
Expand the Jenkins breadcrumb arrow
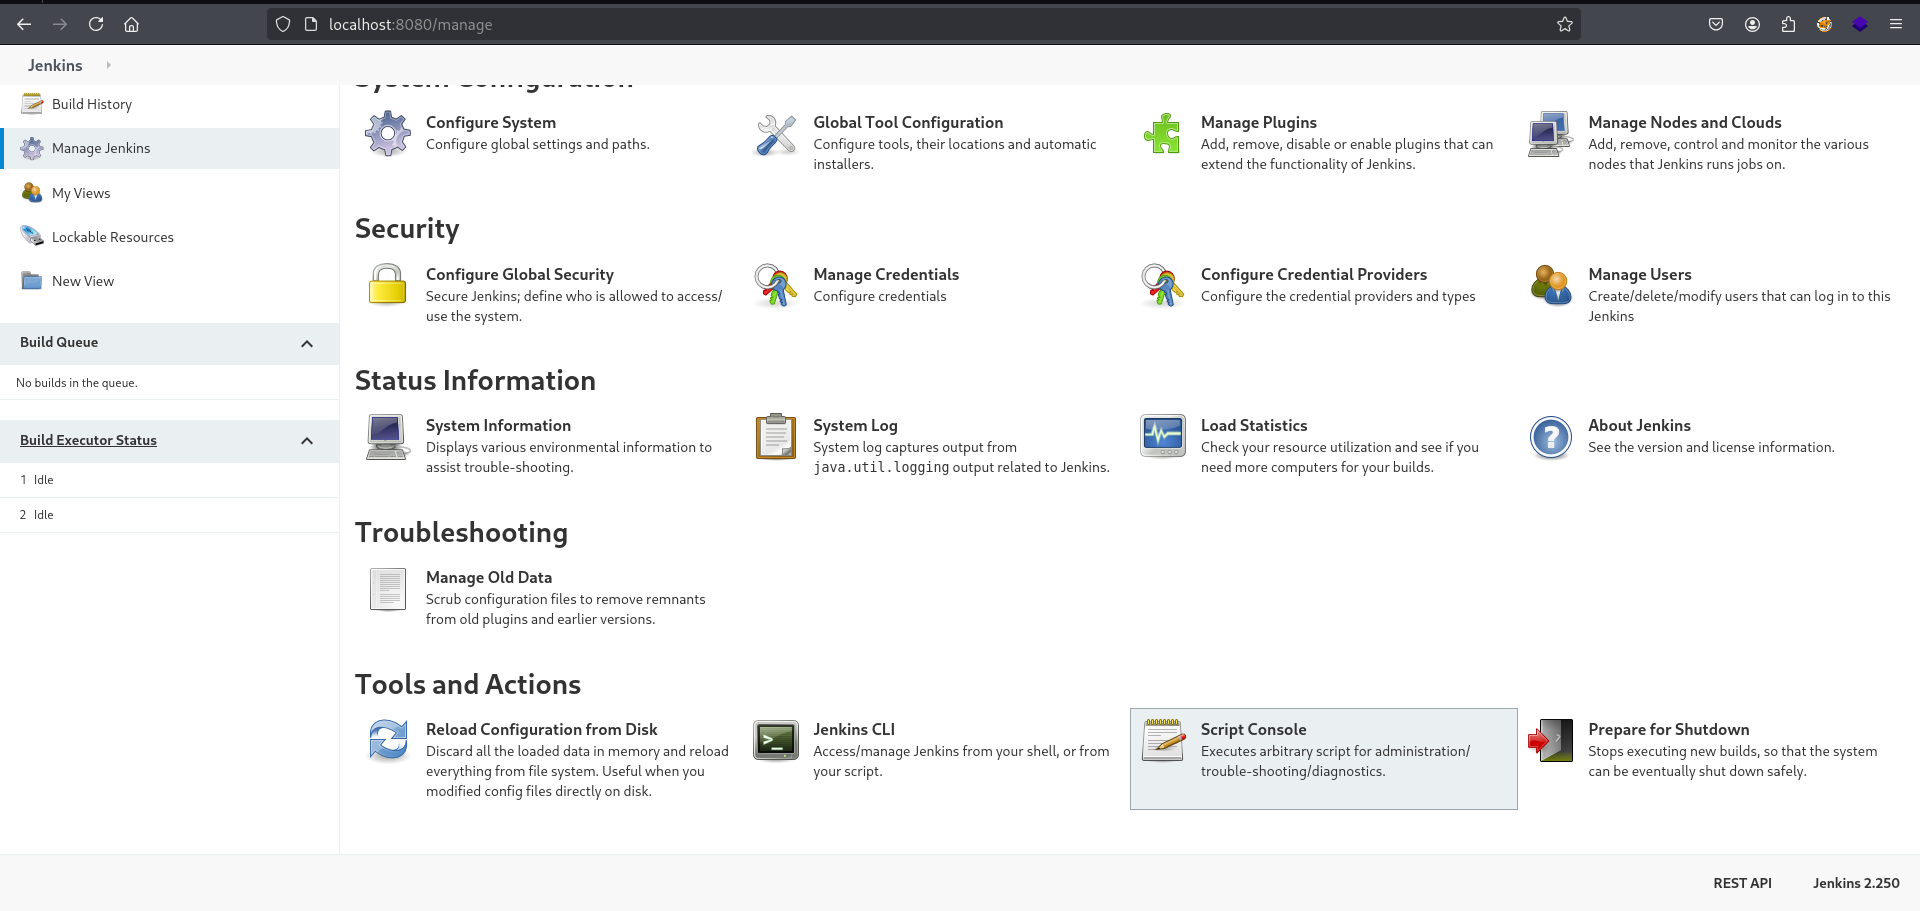point(108,65)
